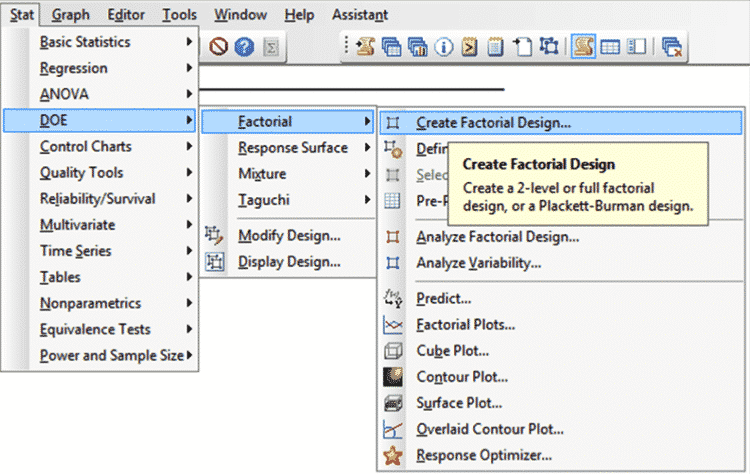750x475 pixels.
Task: Expand the Mixture submenu
Action: coord(288,174)
